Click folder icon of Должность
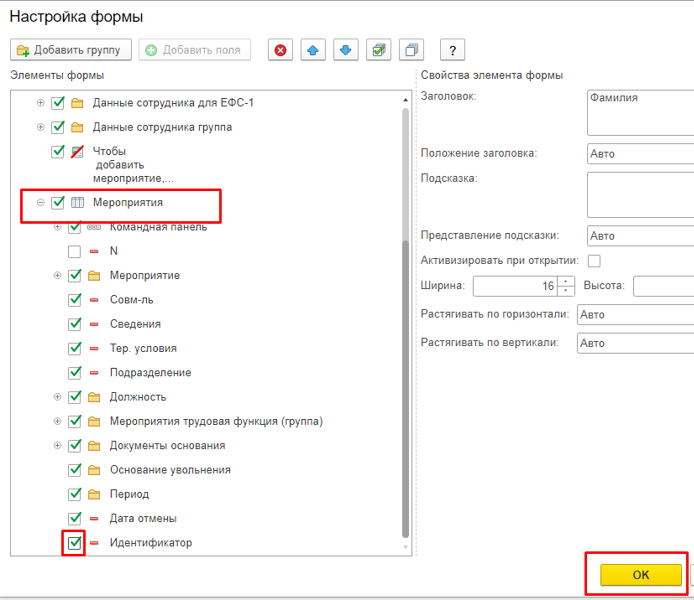This screenshot has height=600, width=694. click(x=94, y=397)
